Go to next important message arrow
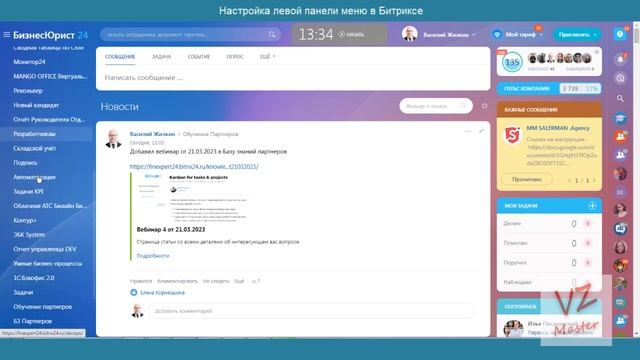Image resolution: width=640 pixels, height=360 pixels. click(594, 180)
